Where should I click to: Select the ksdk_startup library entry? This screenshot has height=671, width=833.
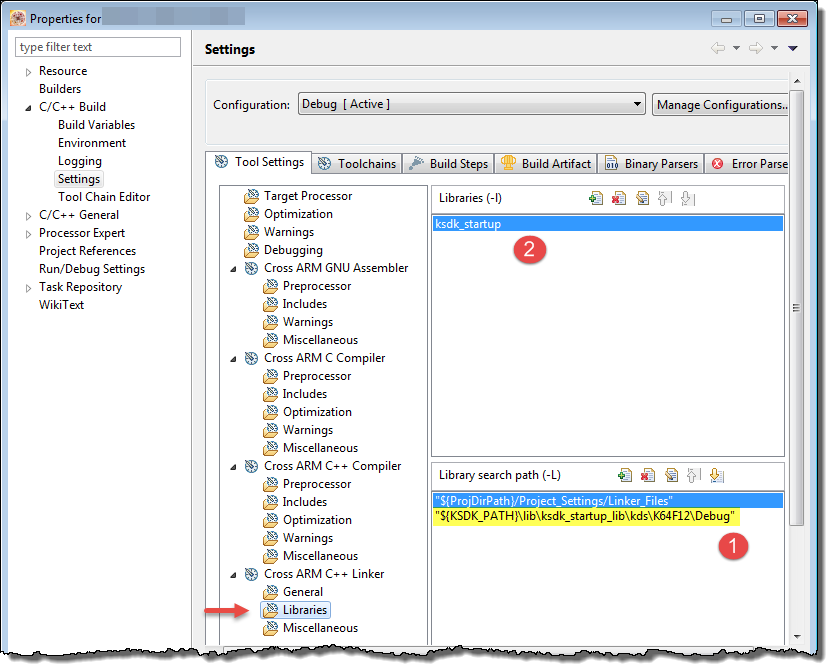[x=608, y=224]
